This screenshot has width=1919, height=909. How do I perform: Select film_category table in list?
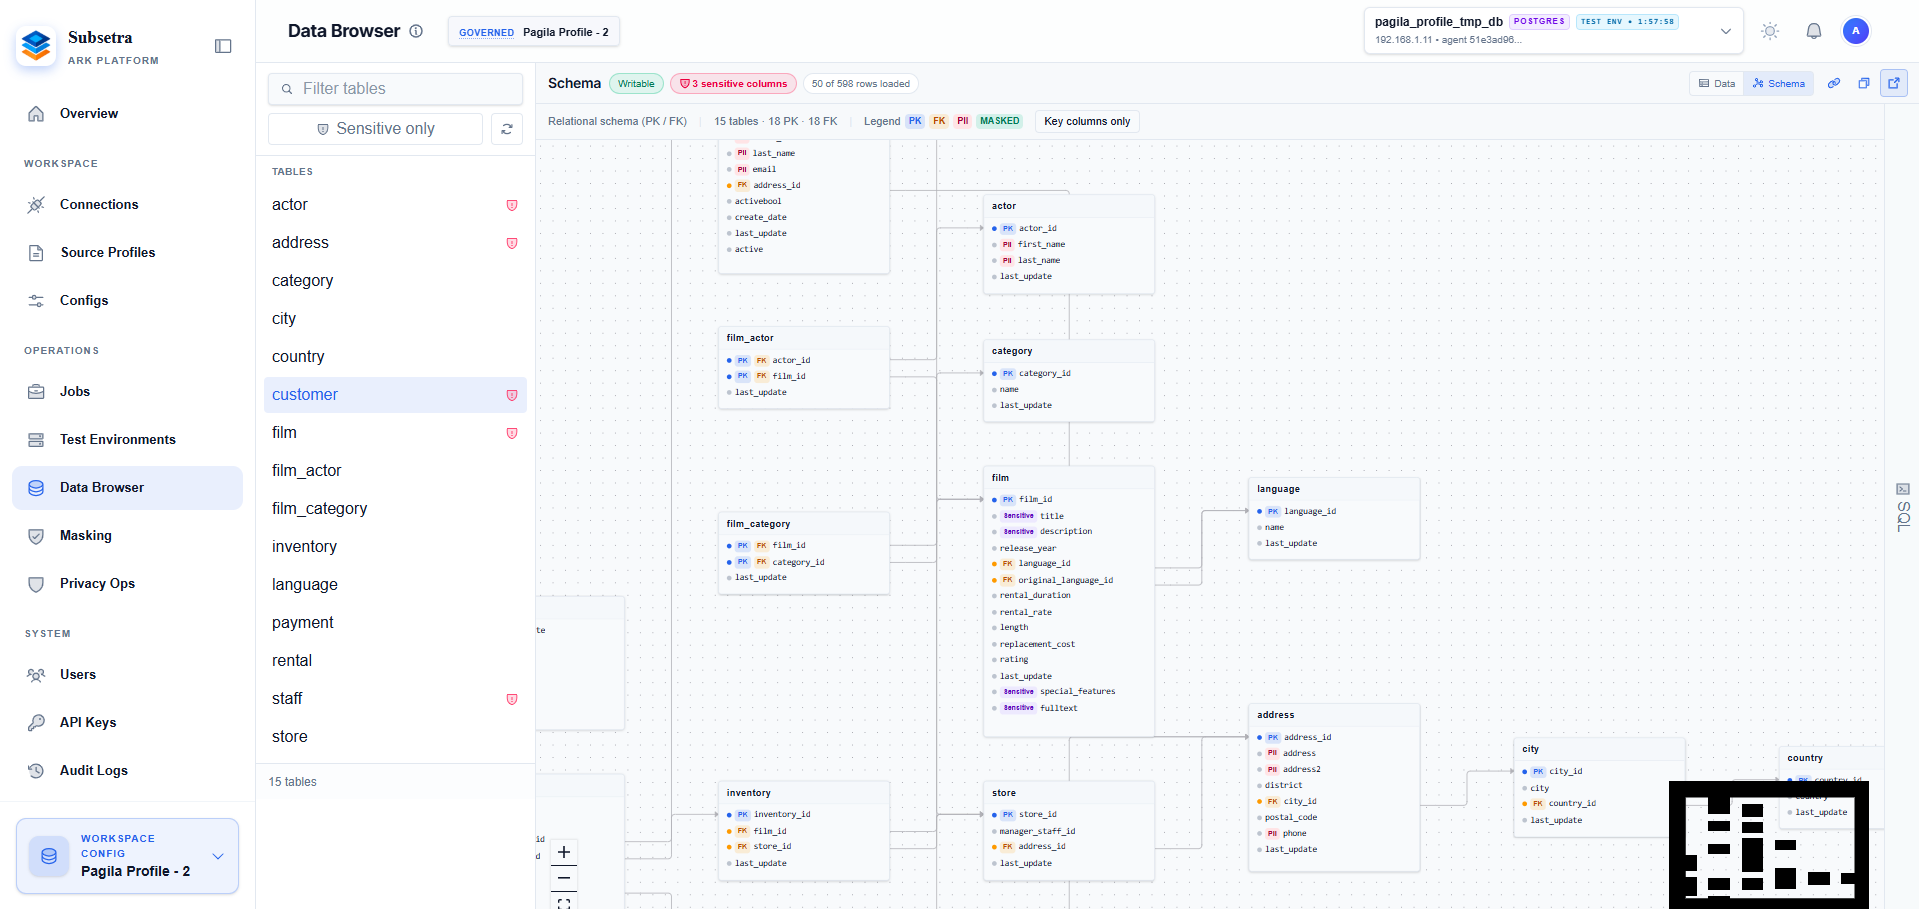pos(395,509)
